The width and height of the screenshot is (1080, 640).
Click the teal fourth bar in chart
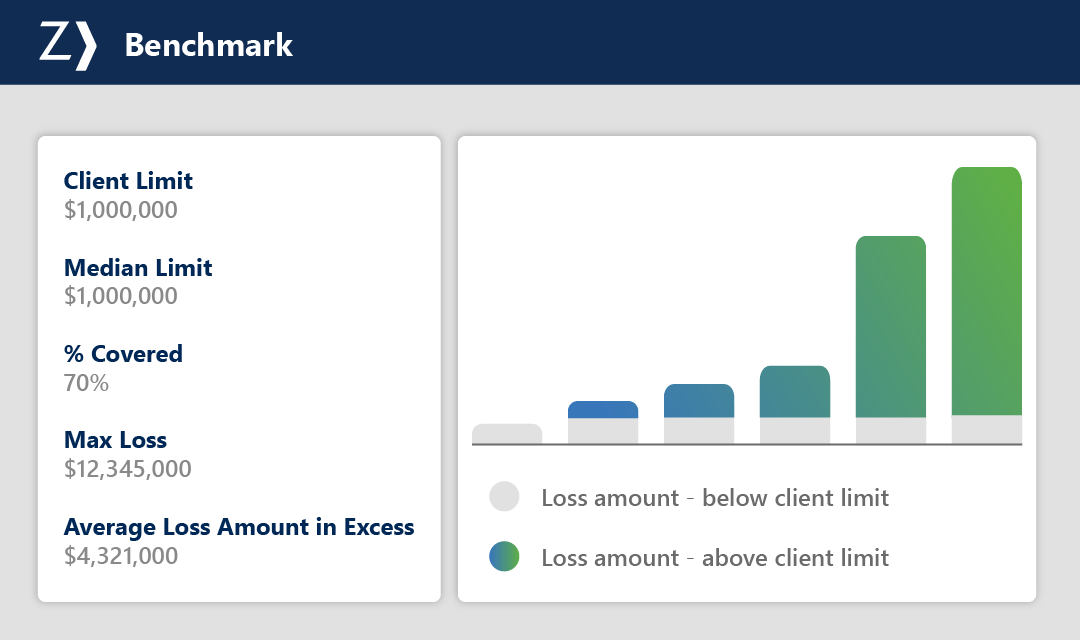pyautogui.click(x=795, y=392)
